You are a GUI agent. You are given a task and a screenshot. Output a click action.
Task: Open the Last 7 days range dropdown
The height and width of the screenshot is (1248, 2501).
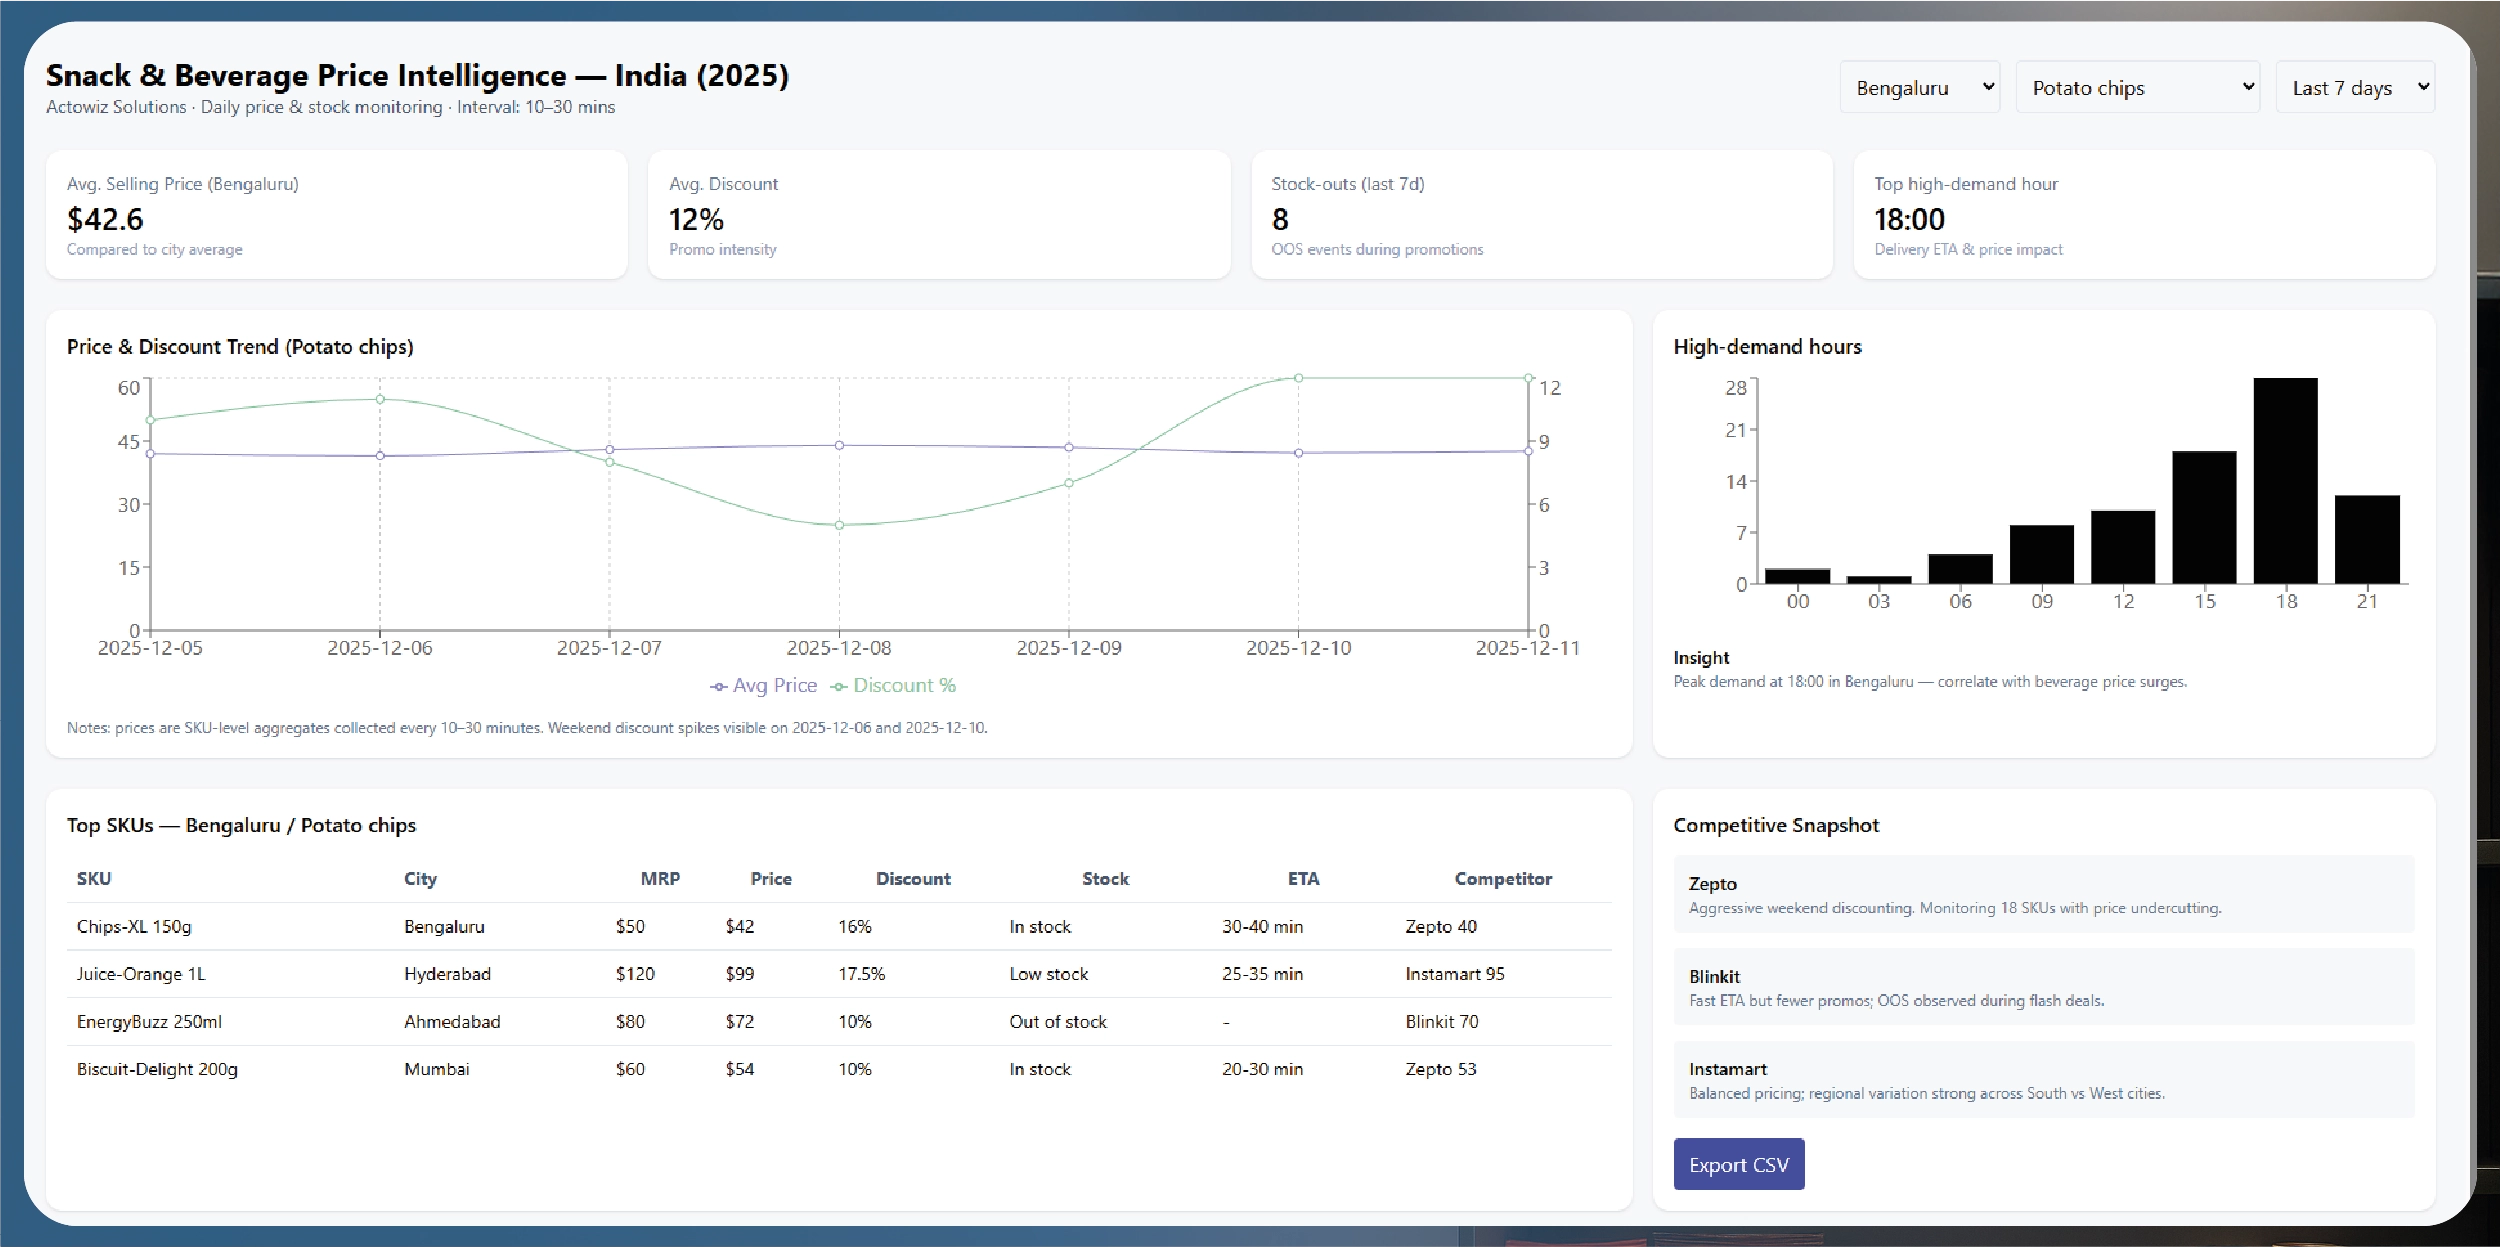point(2354,88)
